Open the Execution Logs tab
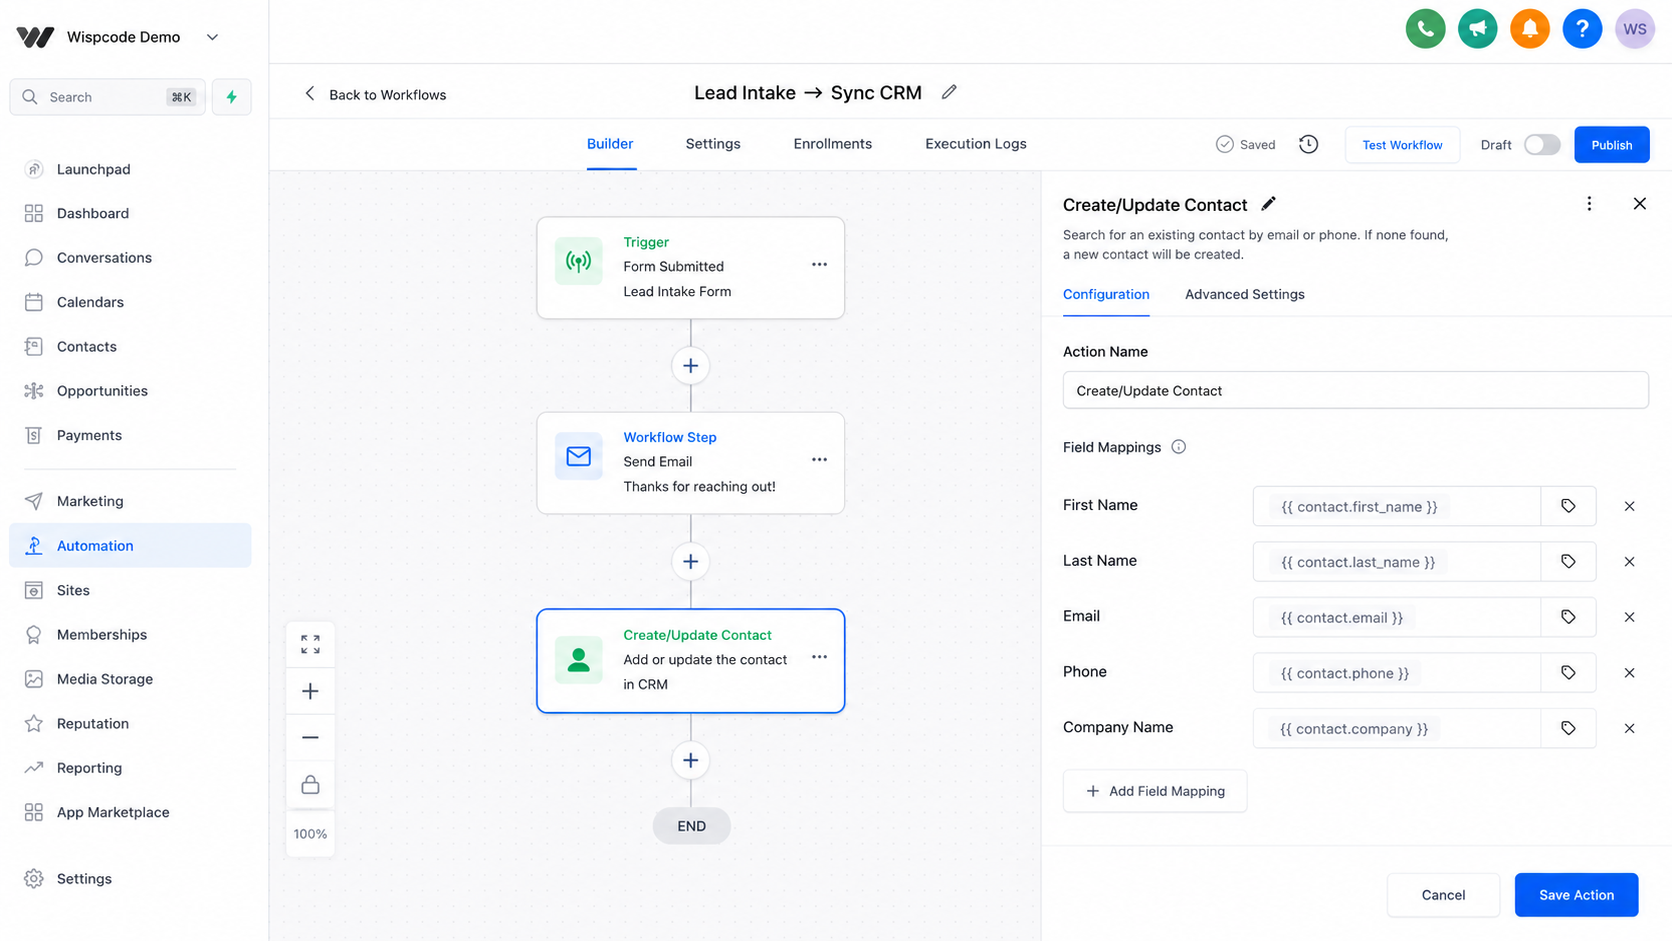 pos(976,144)
